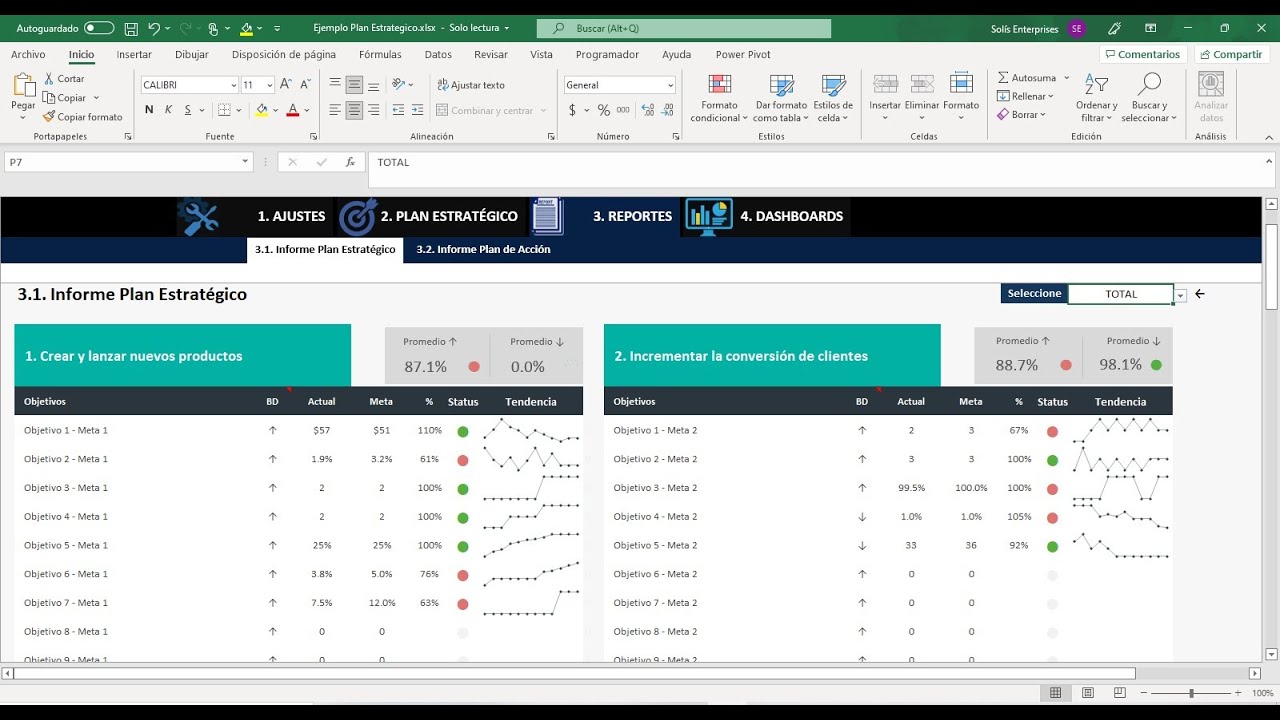Open Buscar y seleccionar magnifier
The image size is (1280, 720).
tap(1150, 98)
